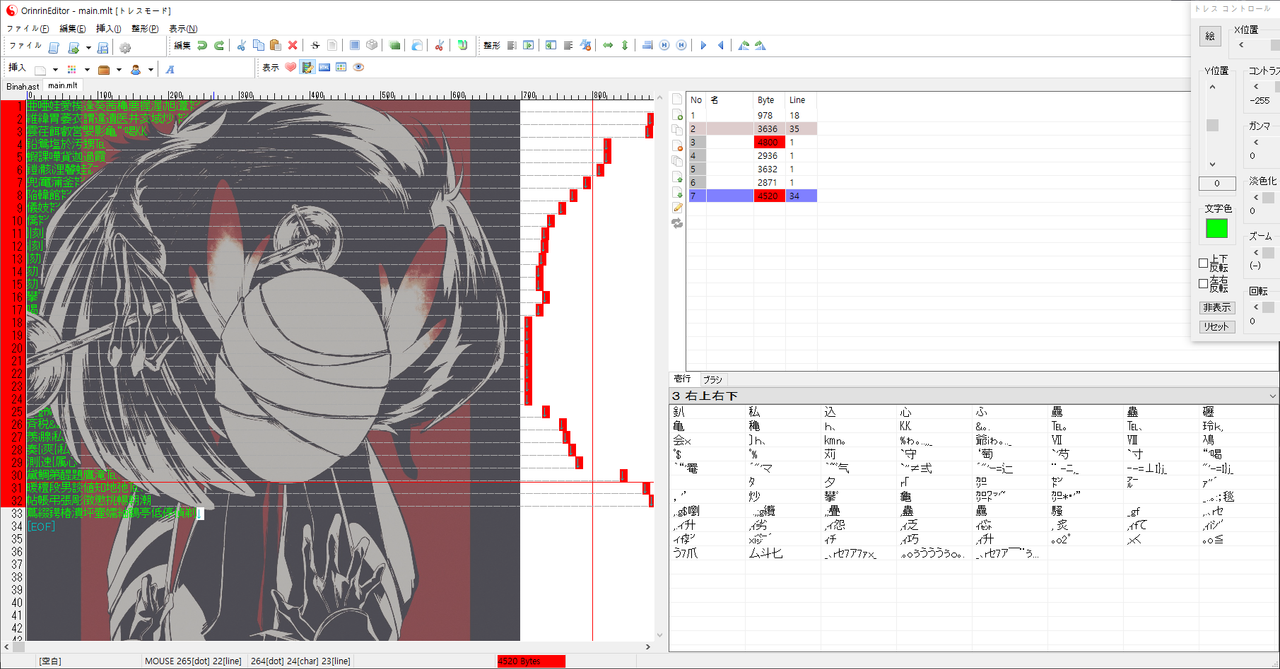
Task: Expand the '3 右上右下' palette dropdown
Action: pyautogui.click(x=1271, y=397)
